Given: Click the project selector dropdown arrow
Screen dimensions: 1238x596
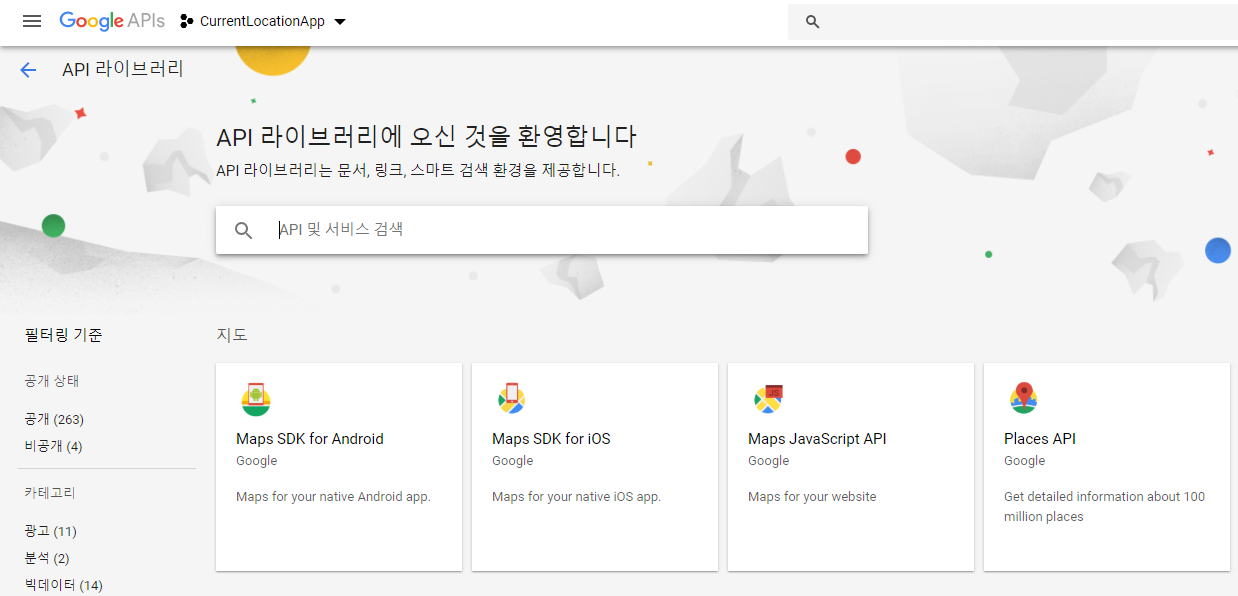Looking at the screenshot, I should (340, 22).
